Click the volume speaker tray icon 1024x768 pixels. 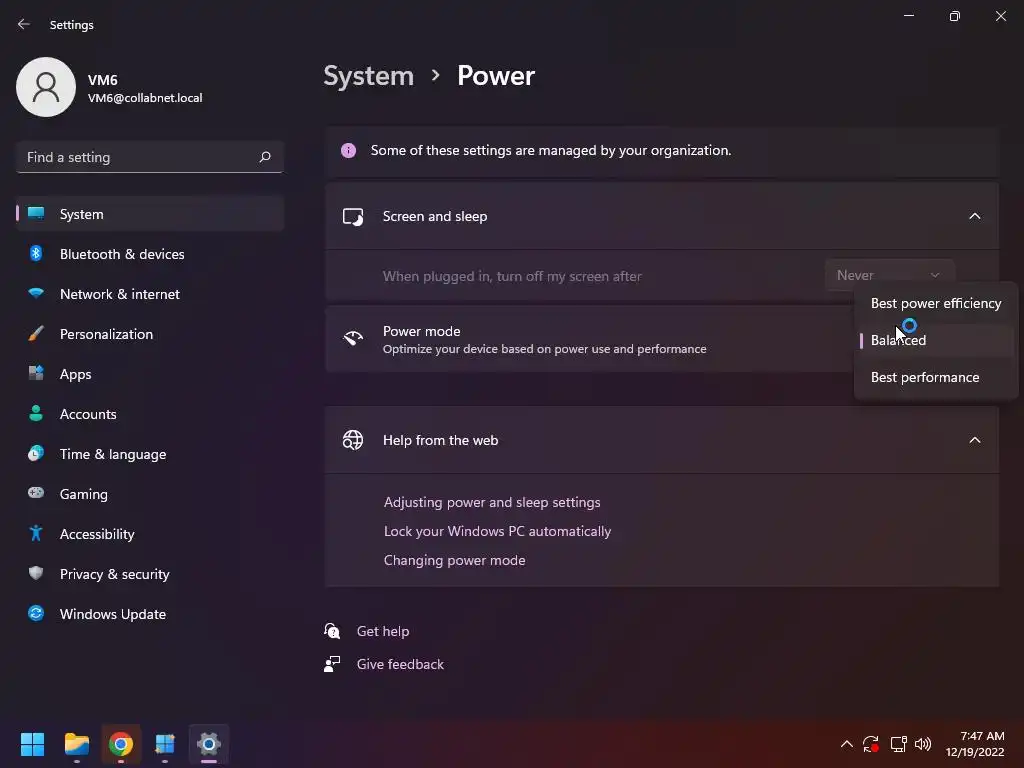923,744
